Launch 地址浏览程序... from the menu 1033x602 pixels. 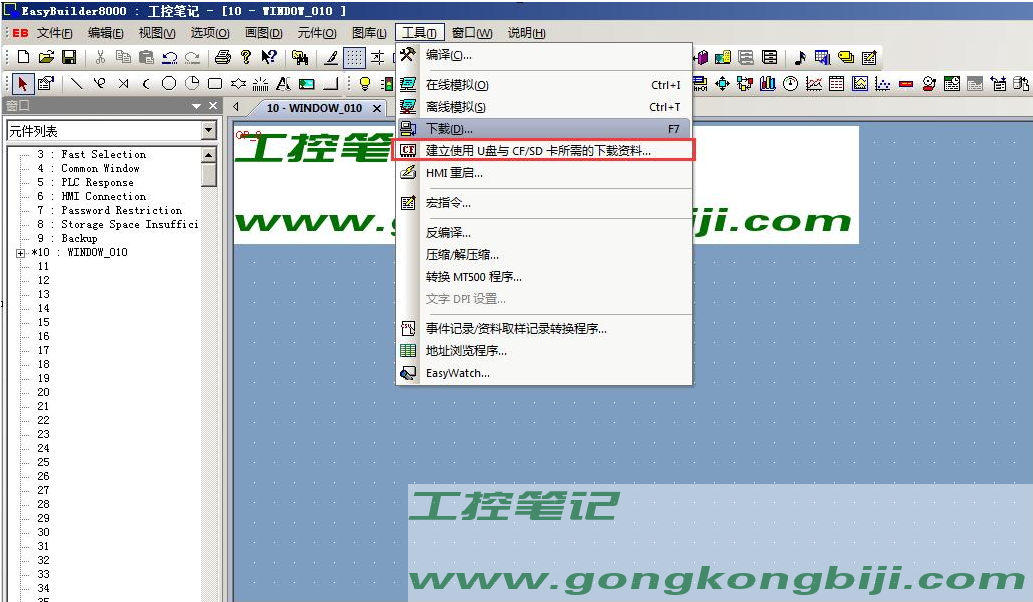[544, 351]
